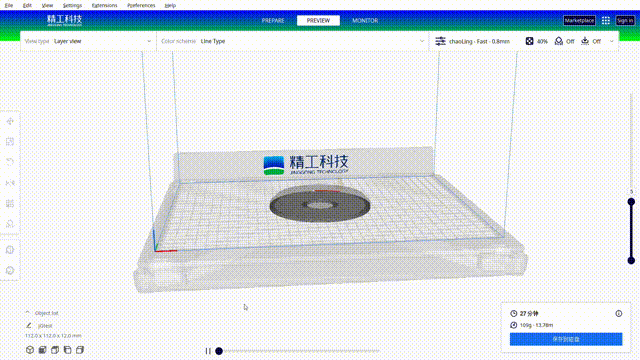Open the Marketplace
This screenshot has height=360, width=640.
click(x=579, y=20)
